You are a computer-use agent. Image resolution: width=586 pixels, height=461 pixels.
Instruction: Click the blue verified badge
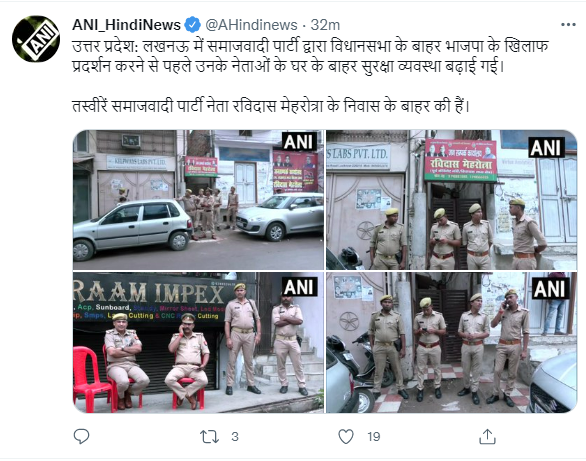click(x=192, y=25)
